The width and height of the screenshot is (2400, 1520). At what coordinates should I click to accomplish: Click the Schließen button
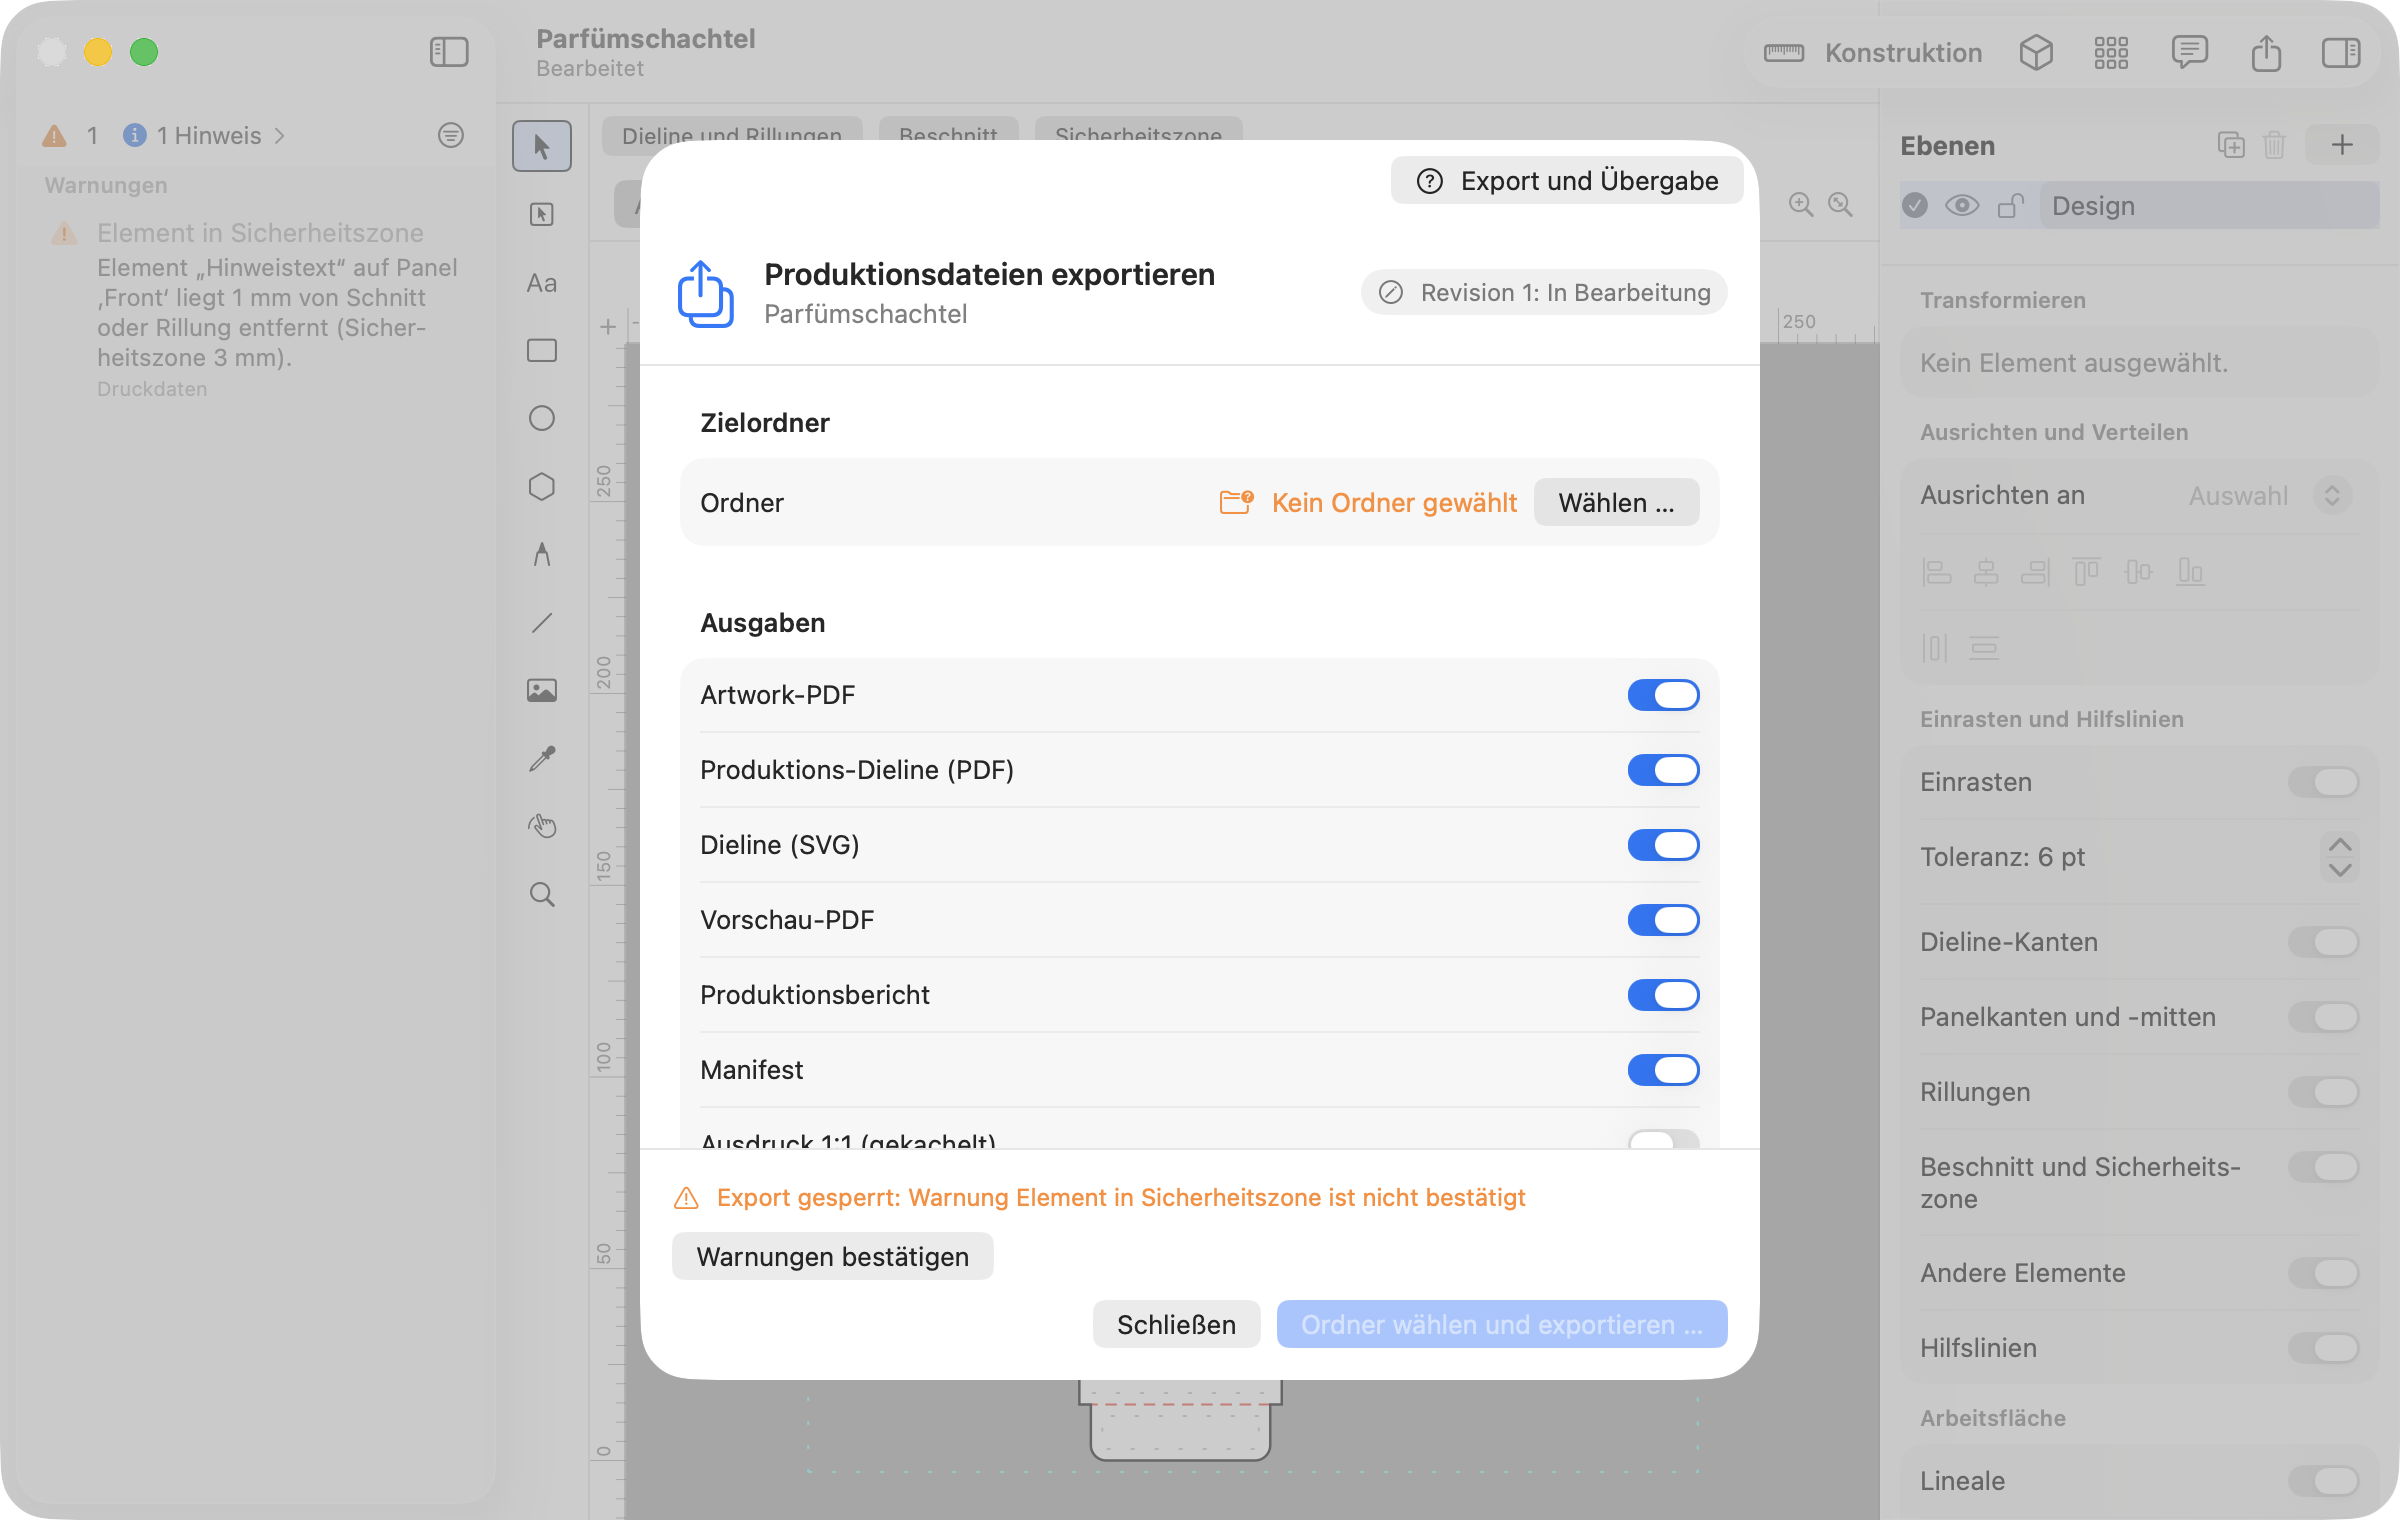1176,1324
